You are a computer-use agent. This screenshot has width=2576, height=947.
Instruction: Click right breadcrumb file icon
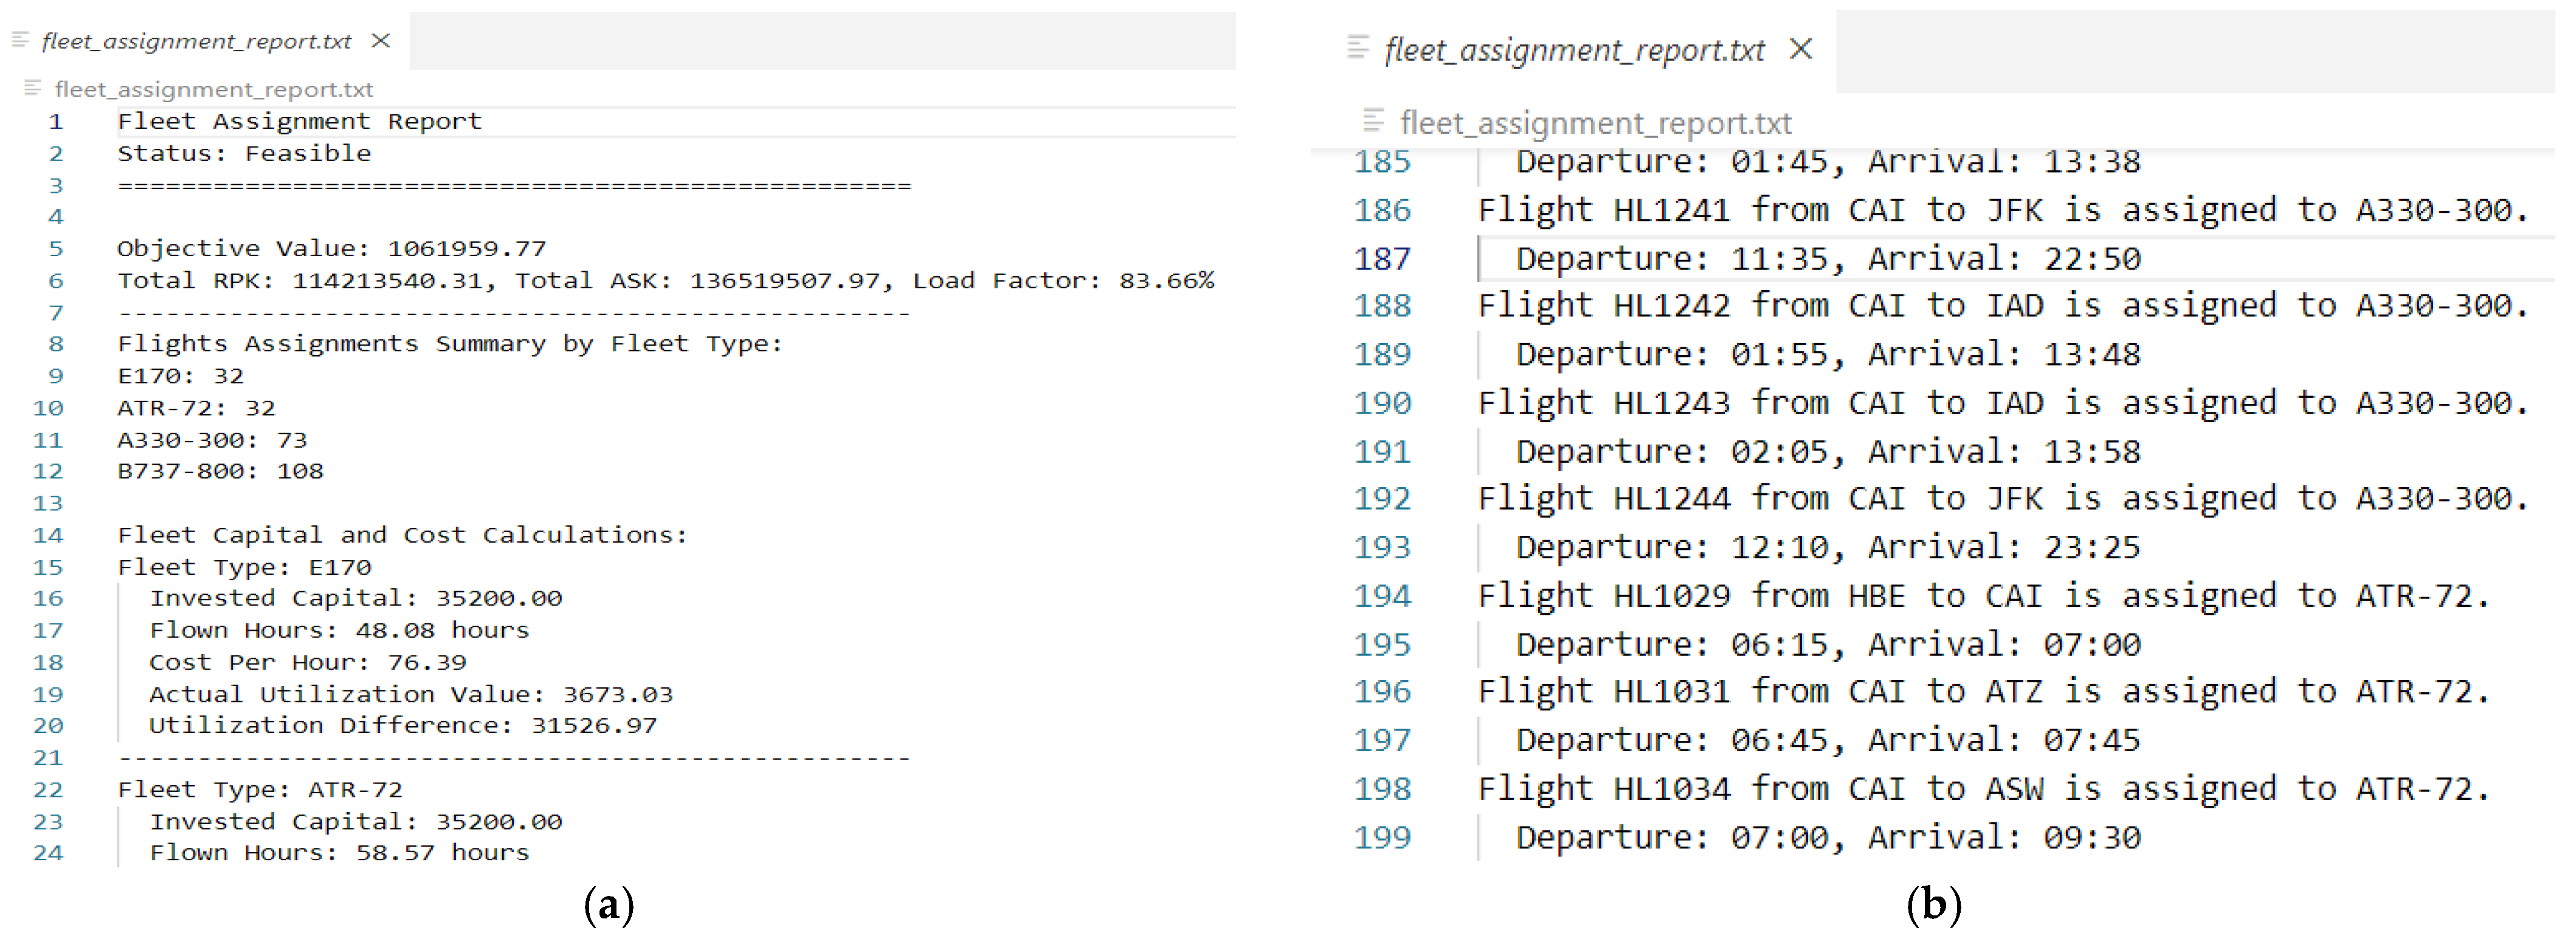click(x=1373, y=121)
